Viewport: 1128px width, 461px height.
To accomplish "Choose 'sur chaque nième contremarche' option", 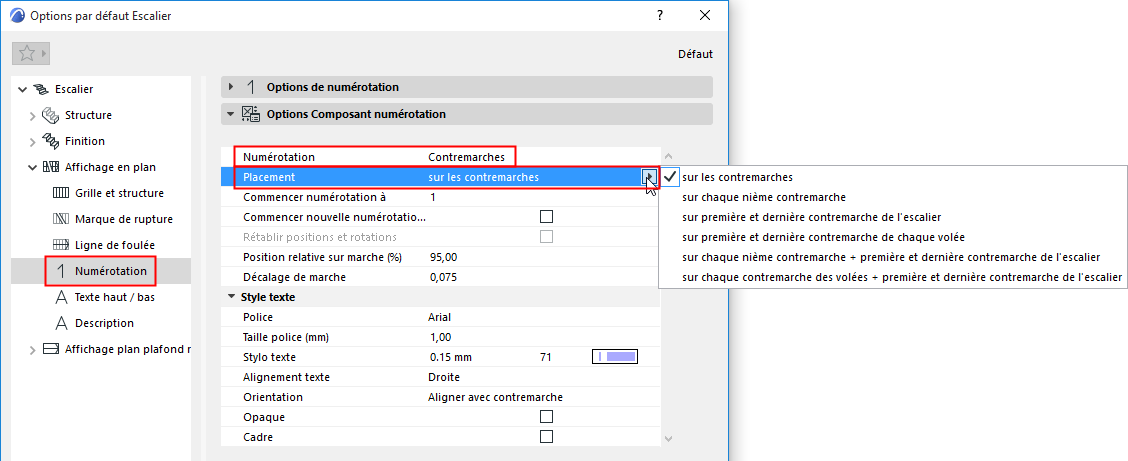I will [x=763, y=197].
